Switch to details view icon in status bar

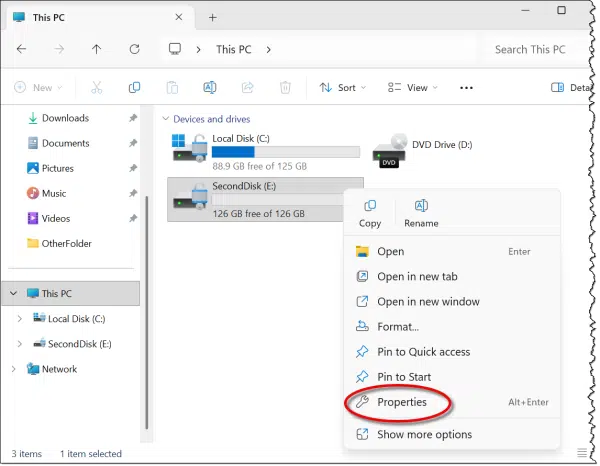[582, 453]
